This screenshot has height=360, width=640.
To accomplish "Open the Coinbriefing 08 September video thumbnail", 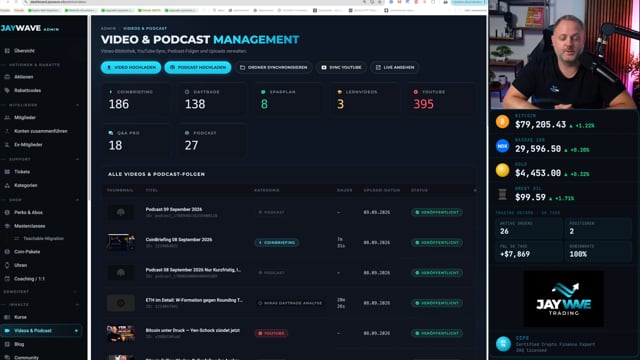I will pyautogui.click(x=121, y=242).
